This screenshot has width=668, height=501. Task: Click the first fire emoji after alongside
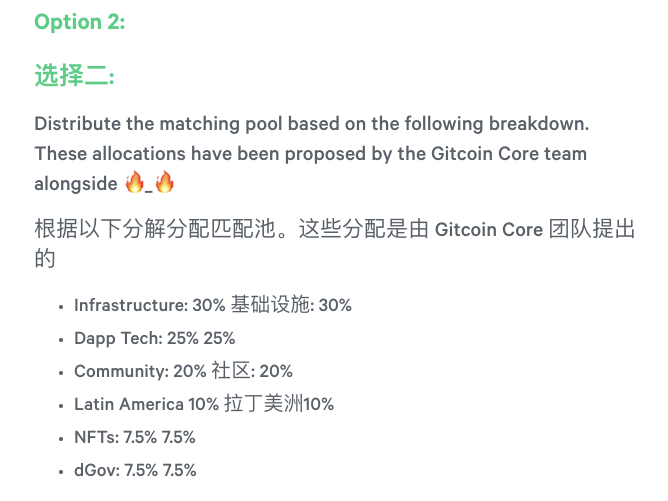click(x=135, y=182)
